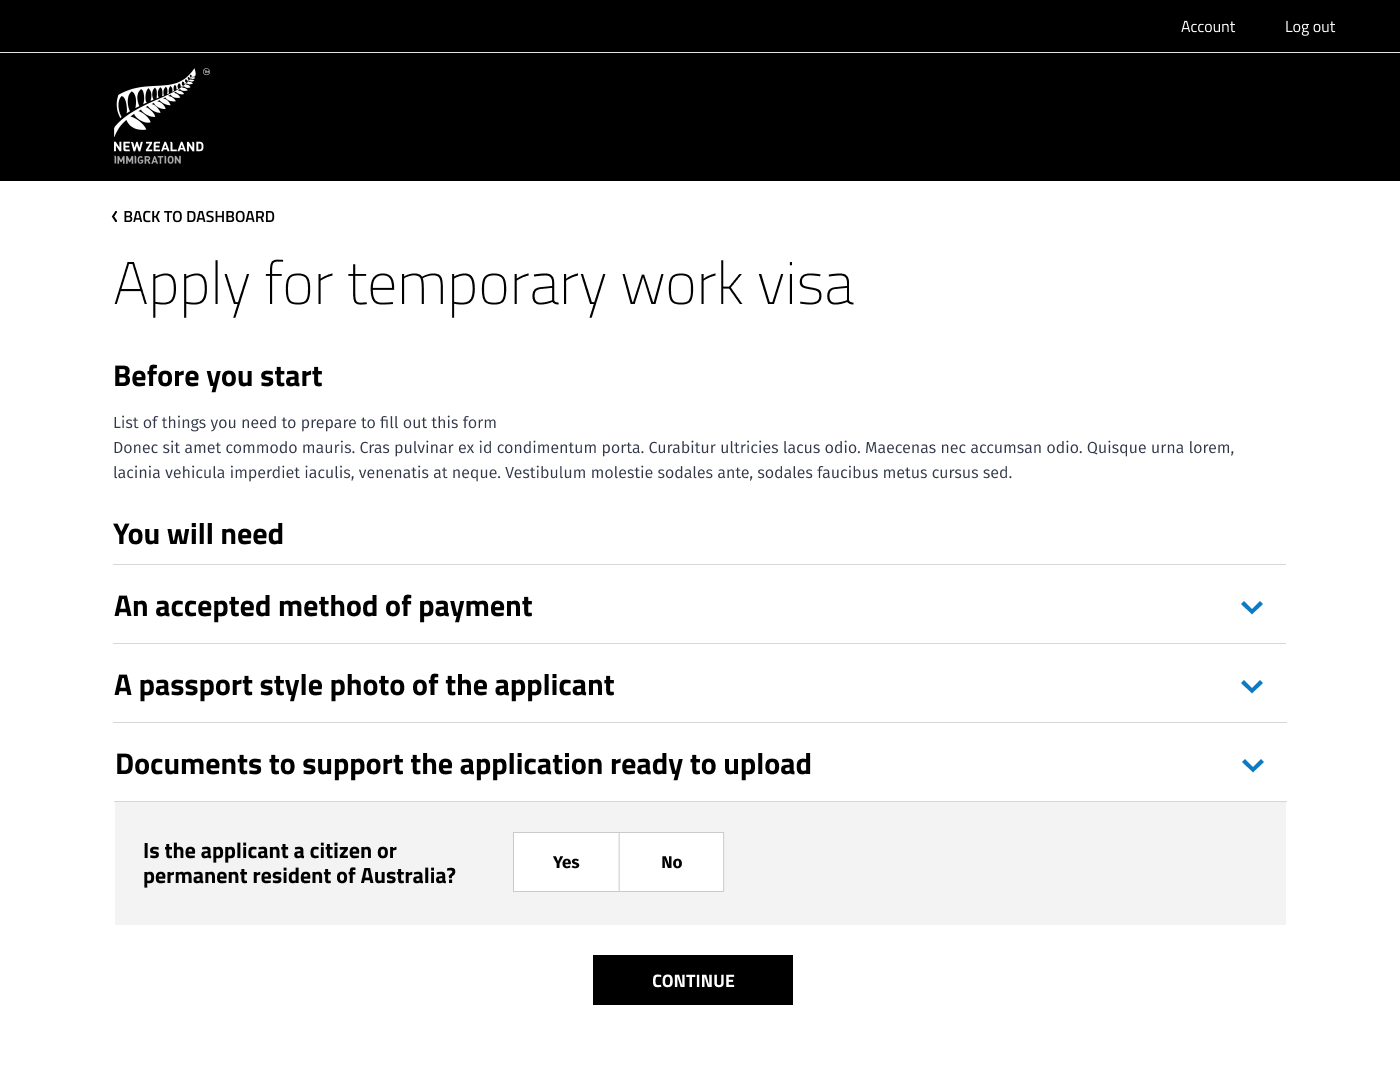Open the Account menu item
This screenshot has height=1092, width=1400.
point(1207,27)
